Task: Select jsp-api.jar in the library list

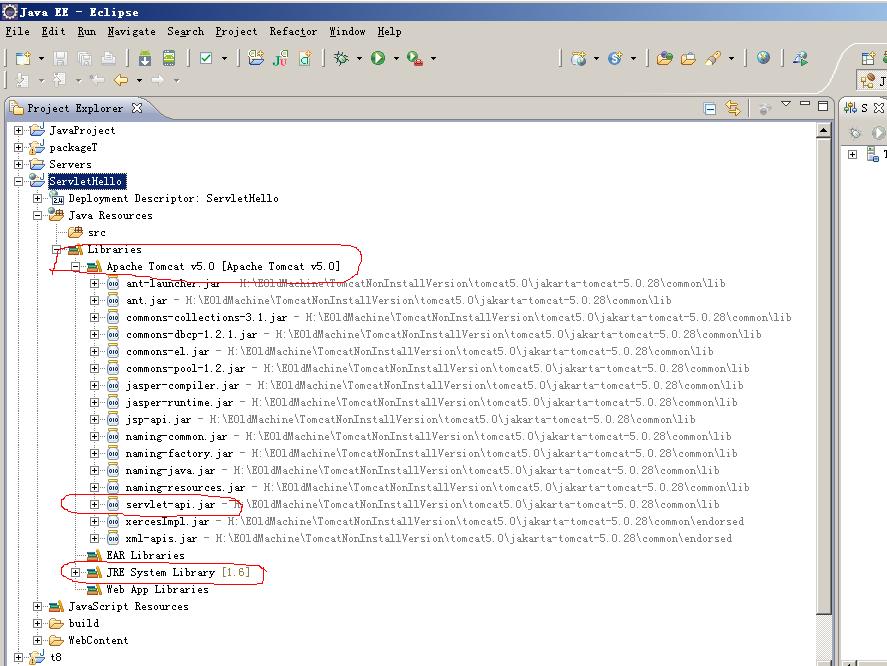Action: (x=158, y=419)
